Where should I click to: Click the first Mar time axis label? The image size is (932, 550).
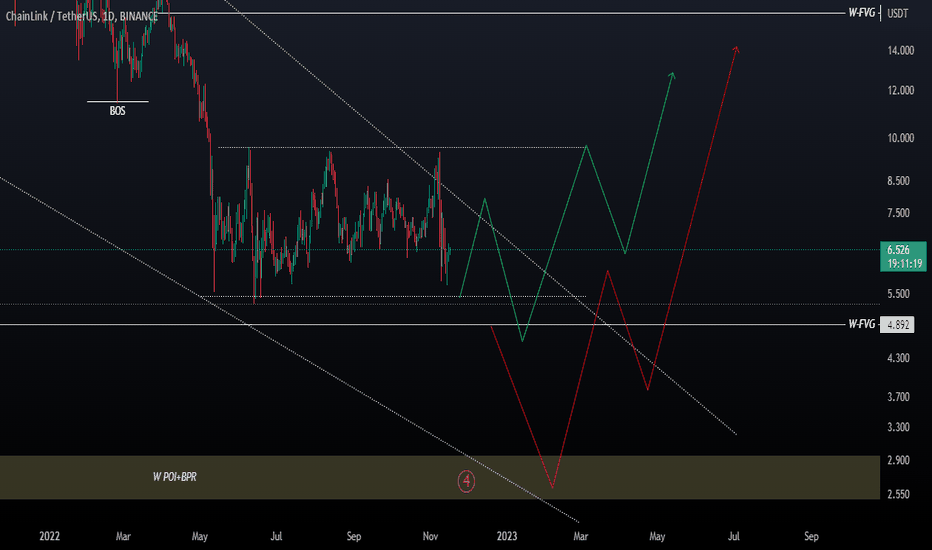click(123, 536)
